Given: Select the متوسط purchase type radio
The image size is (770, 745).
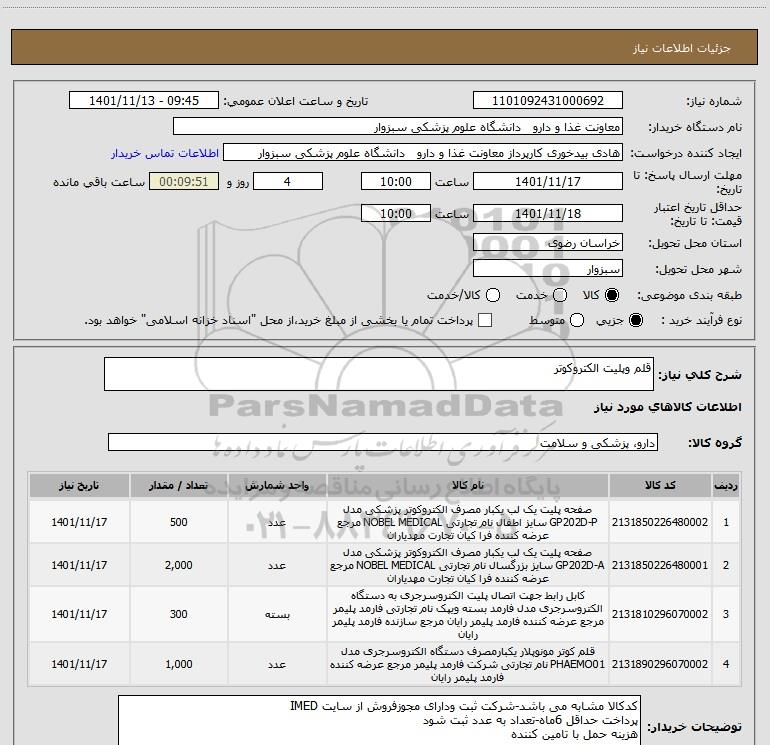Looking at the screenshot, I should point(577,320).
